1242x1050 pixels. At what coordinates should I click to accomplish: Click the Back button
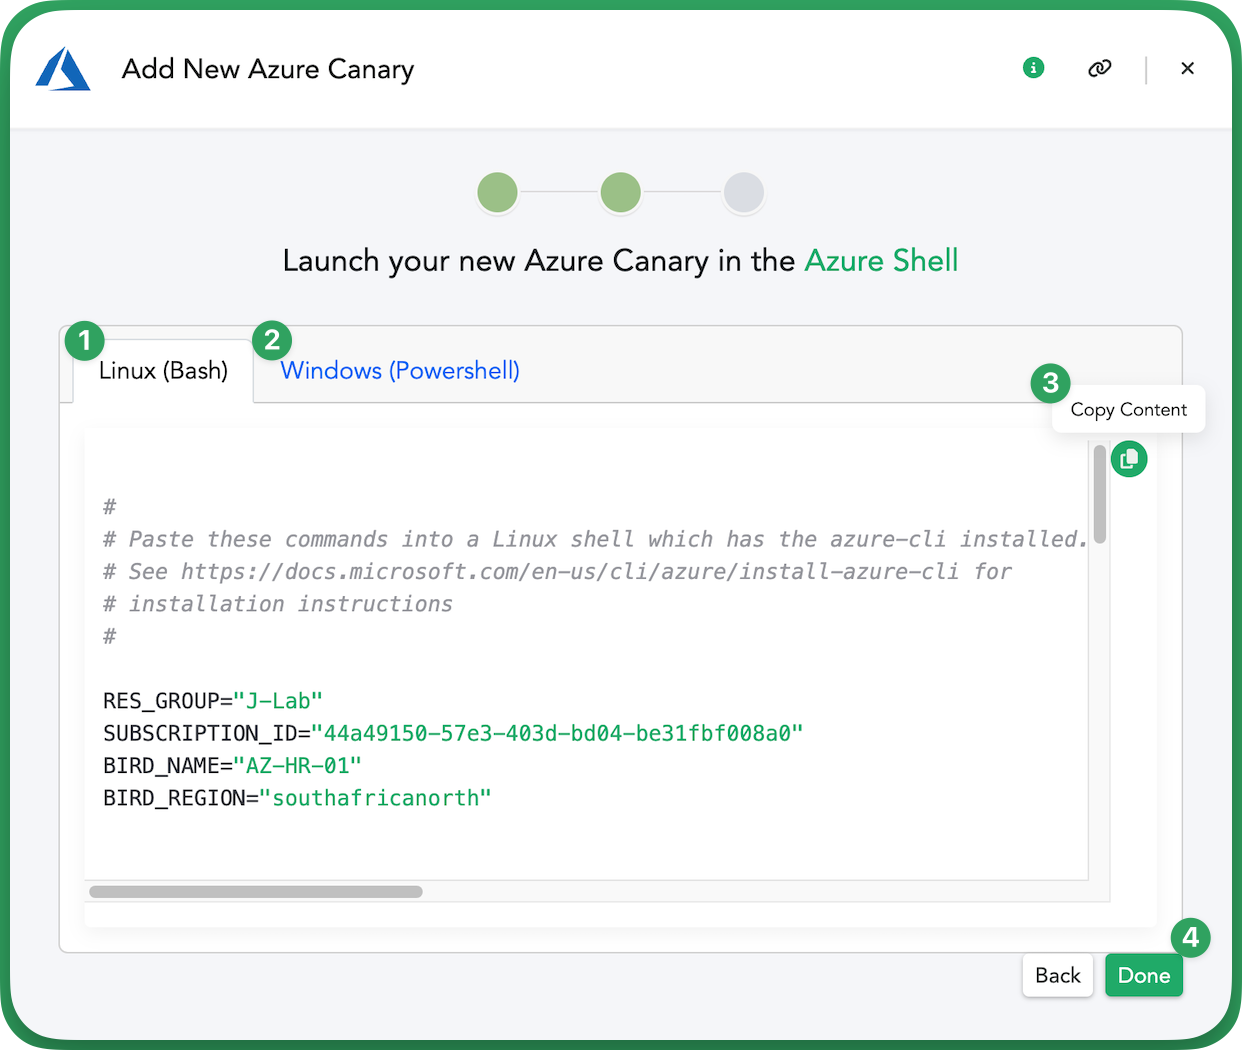tap(1058, 975)
